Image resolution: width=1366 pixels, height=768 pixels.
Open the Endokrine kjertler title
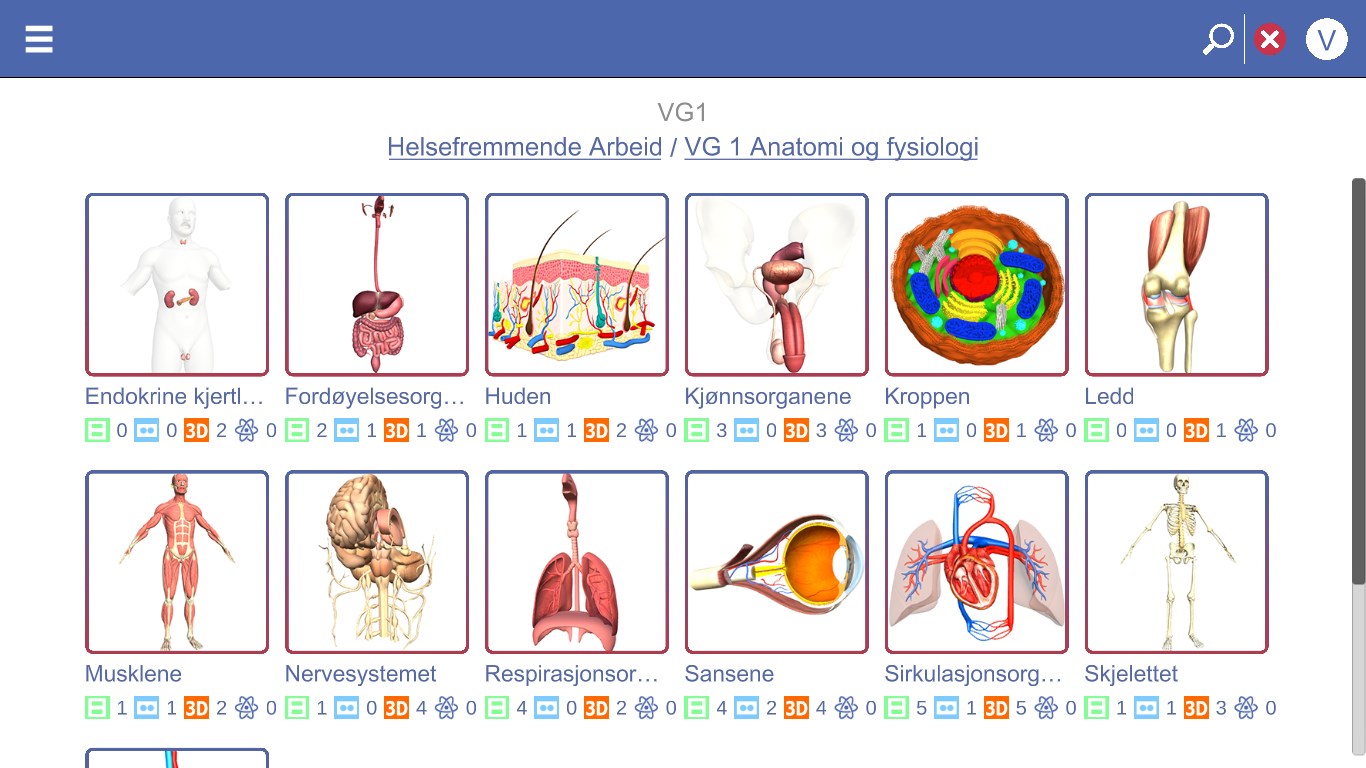(x=175, y=396)
